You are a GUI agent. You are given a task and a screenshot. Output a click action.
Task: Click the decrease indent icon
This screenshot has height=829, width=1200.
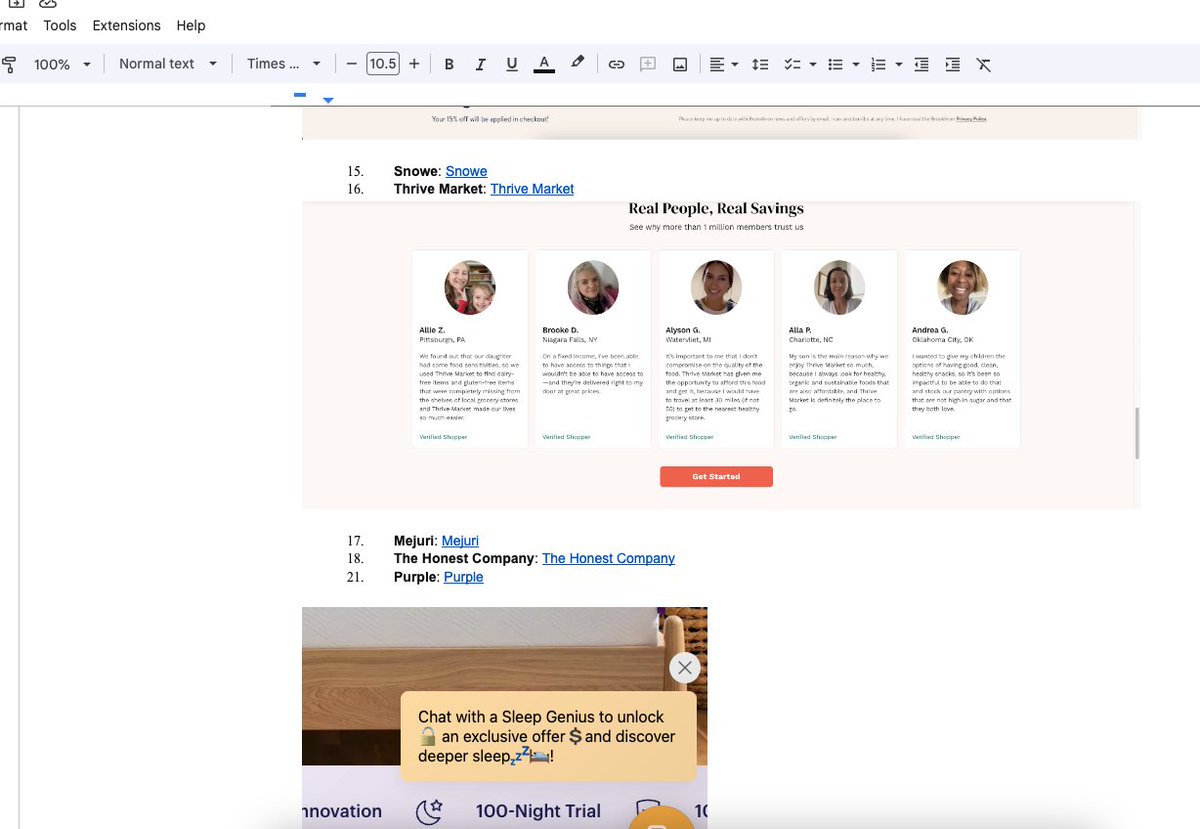click(921, 64)
